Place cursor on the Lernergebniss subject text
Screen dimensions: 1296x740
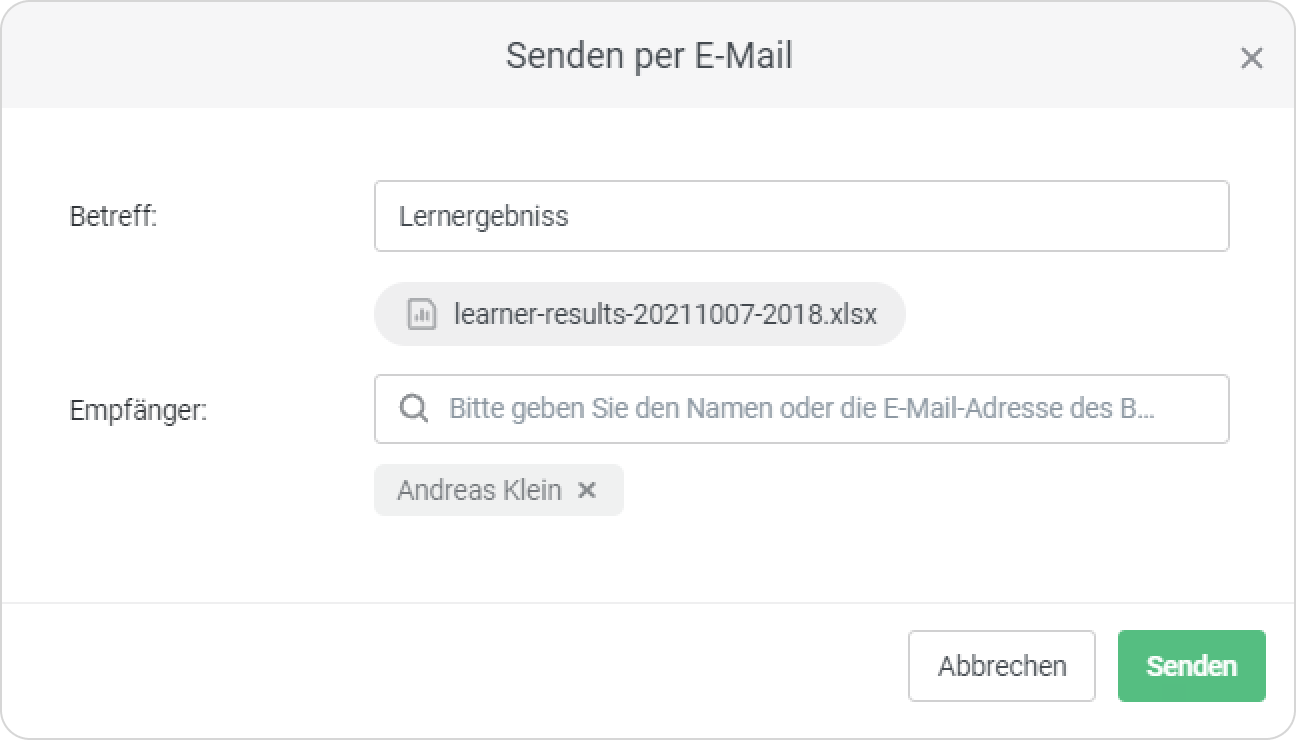[483, 217]
